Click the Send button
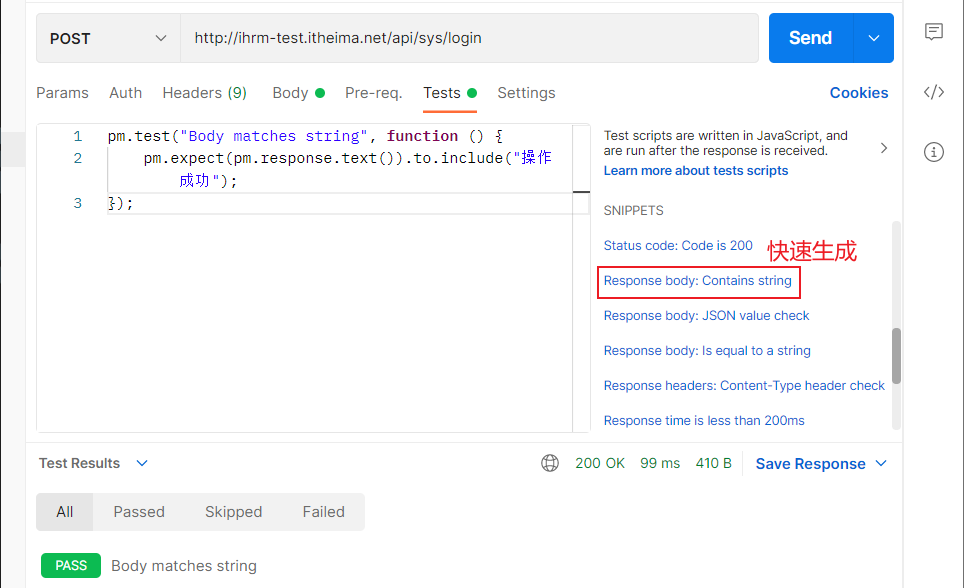964x588 pixels. (810, 38)
